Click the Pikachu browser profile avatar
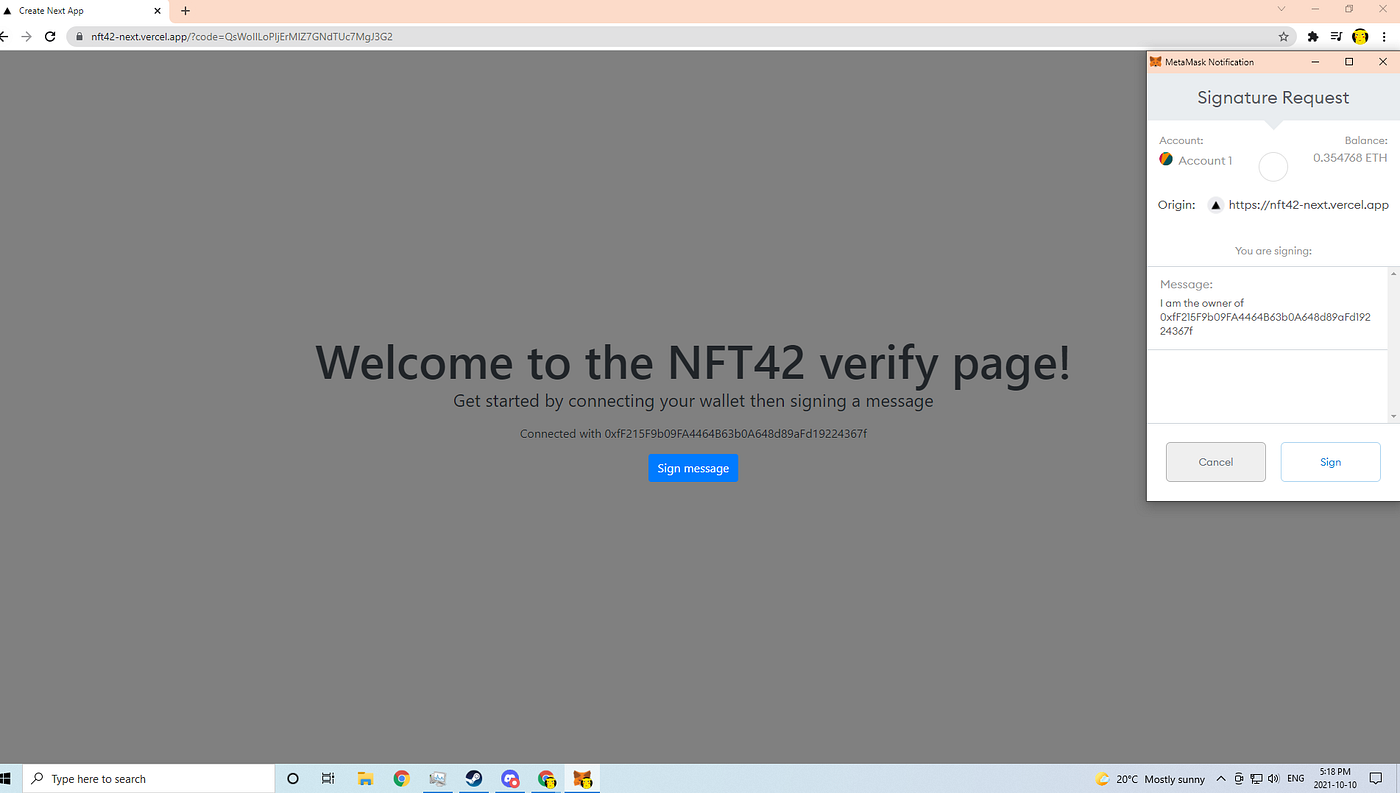The image size is (1400, 793). (1360, 36)
